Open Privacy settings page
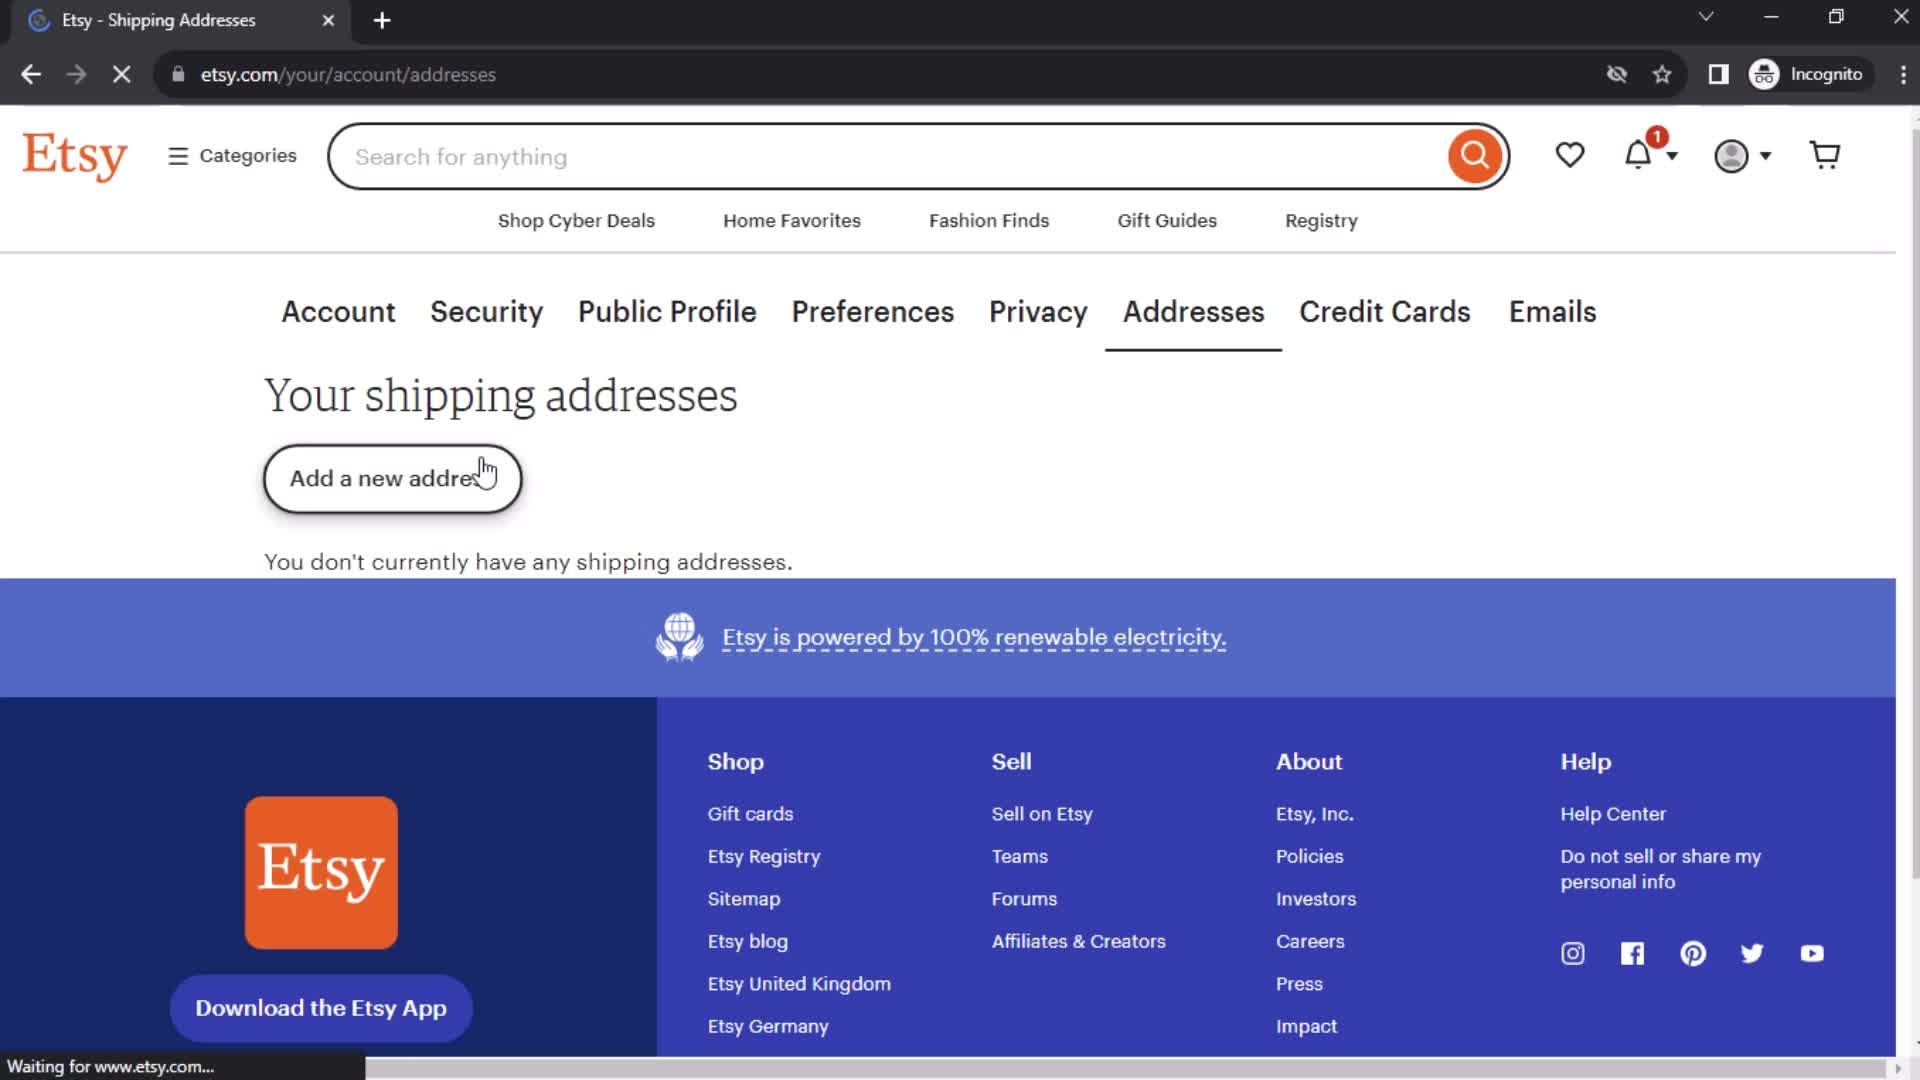This screenshot has height=1080, width=1920. (x=1039, y=311)
